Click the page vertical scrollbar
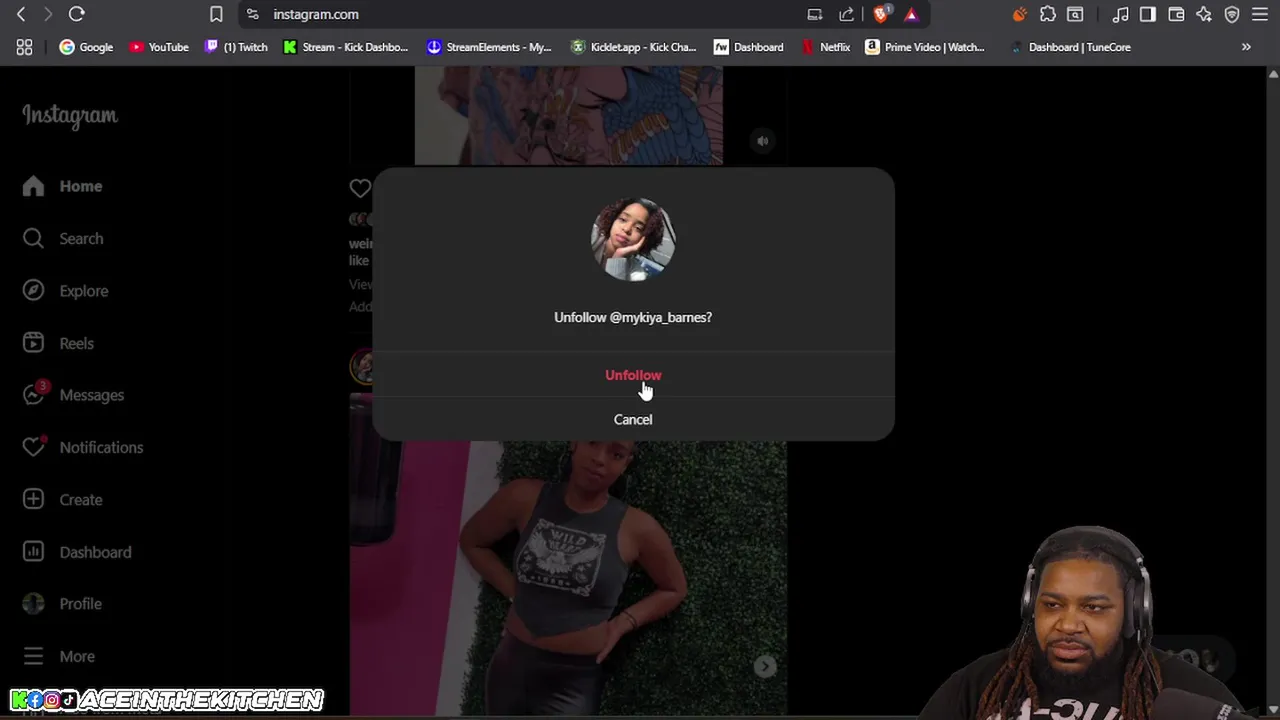The width and height of the screenshot is (1280, 720). click(1273, 390)
